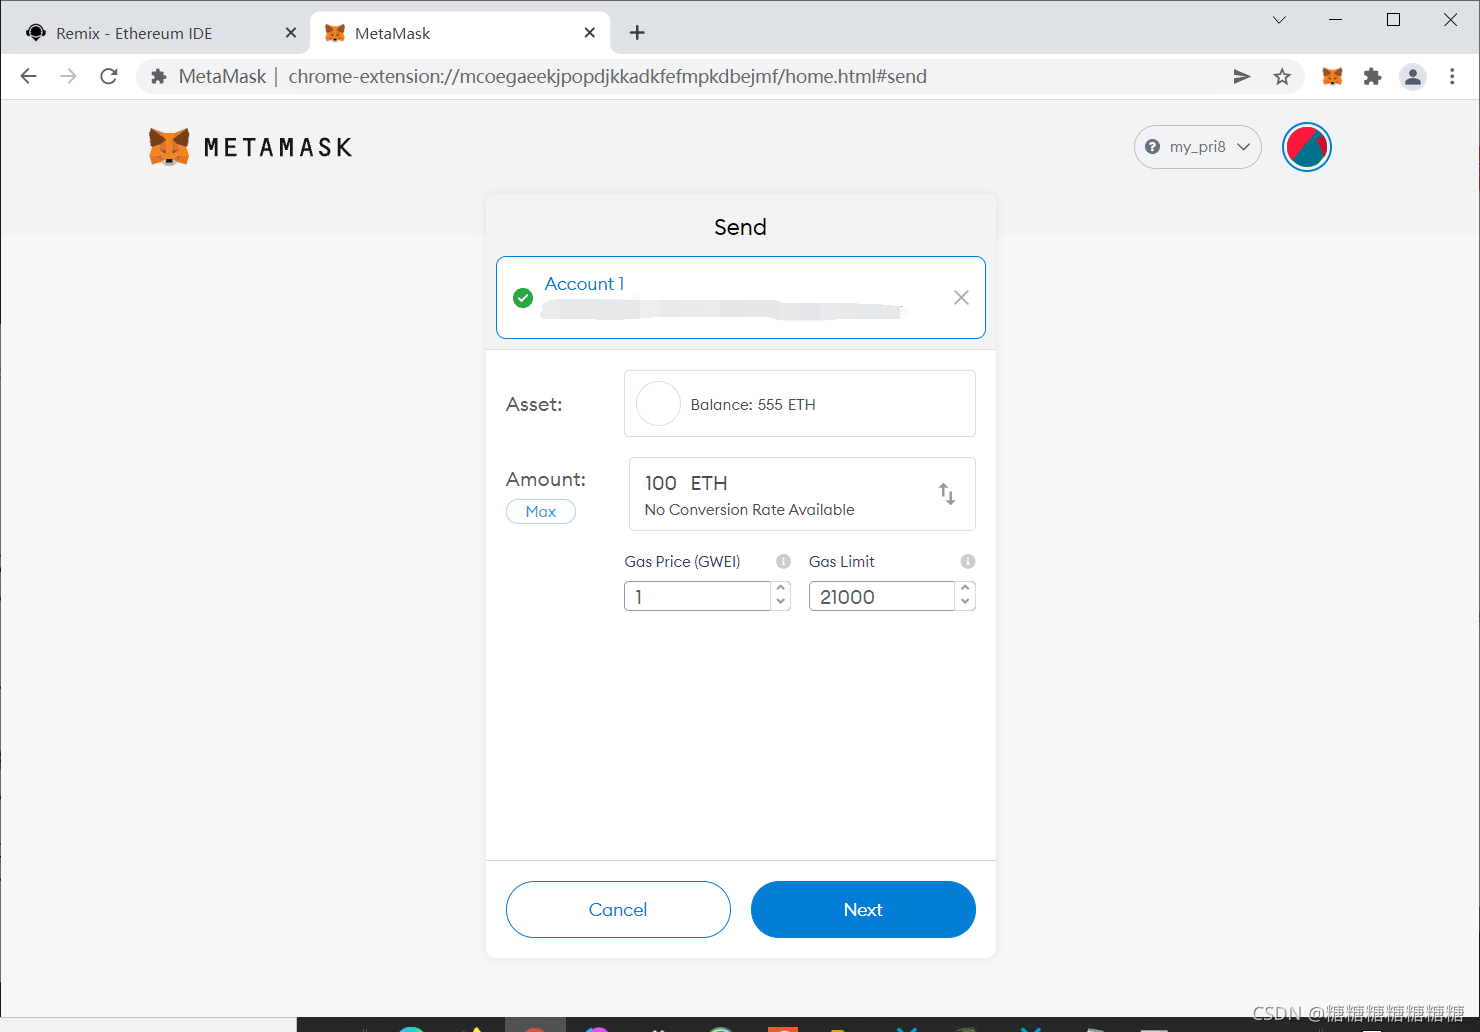Image resolution: width=1480 pixels, height=1032 pixels.
Task: Decrease the Gas Price value by one step
Action: point(781,602)
